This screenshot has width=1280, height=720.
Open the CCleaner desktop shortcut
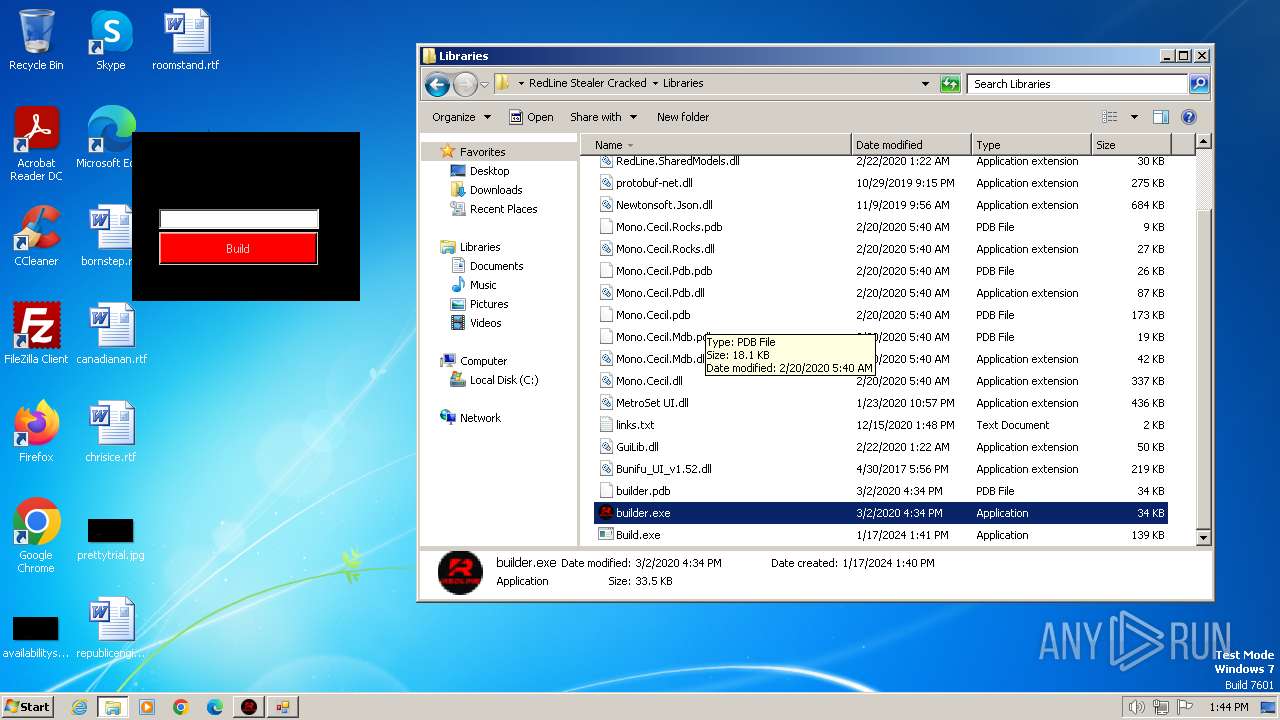36,236
